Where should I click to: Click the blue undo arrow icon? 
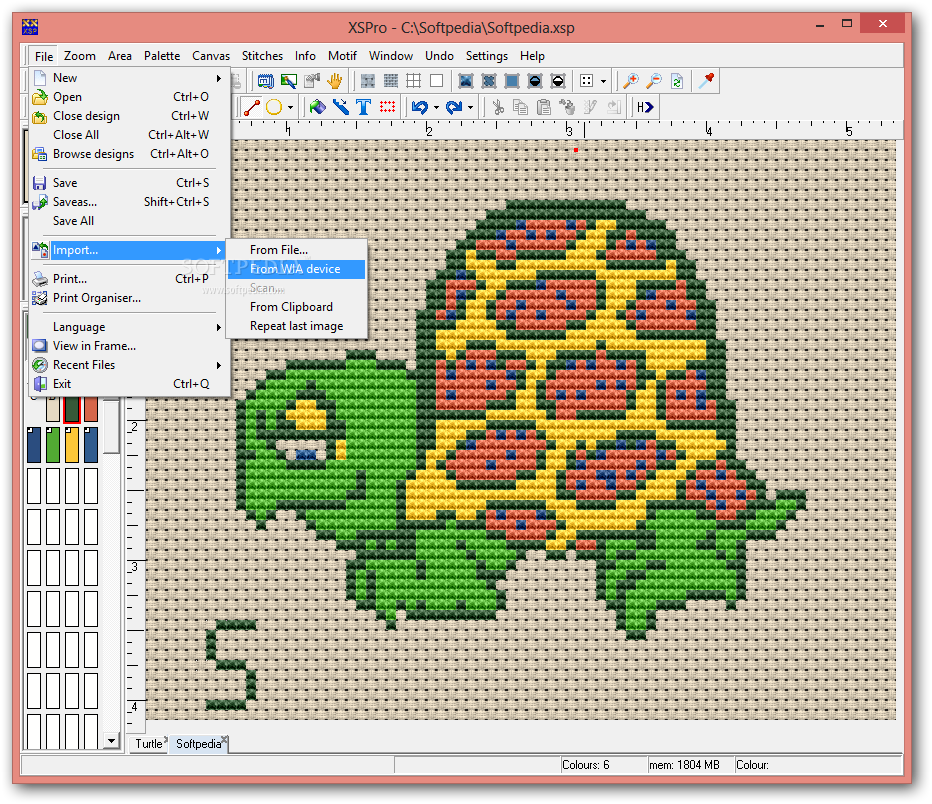(420, 108)
